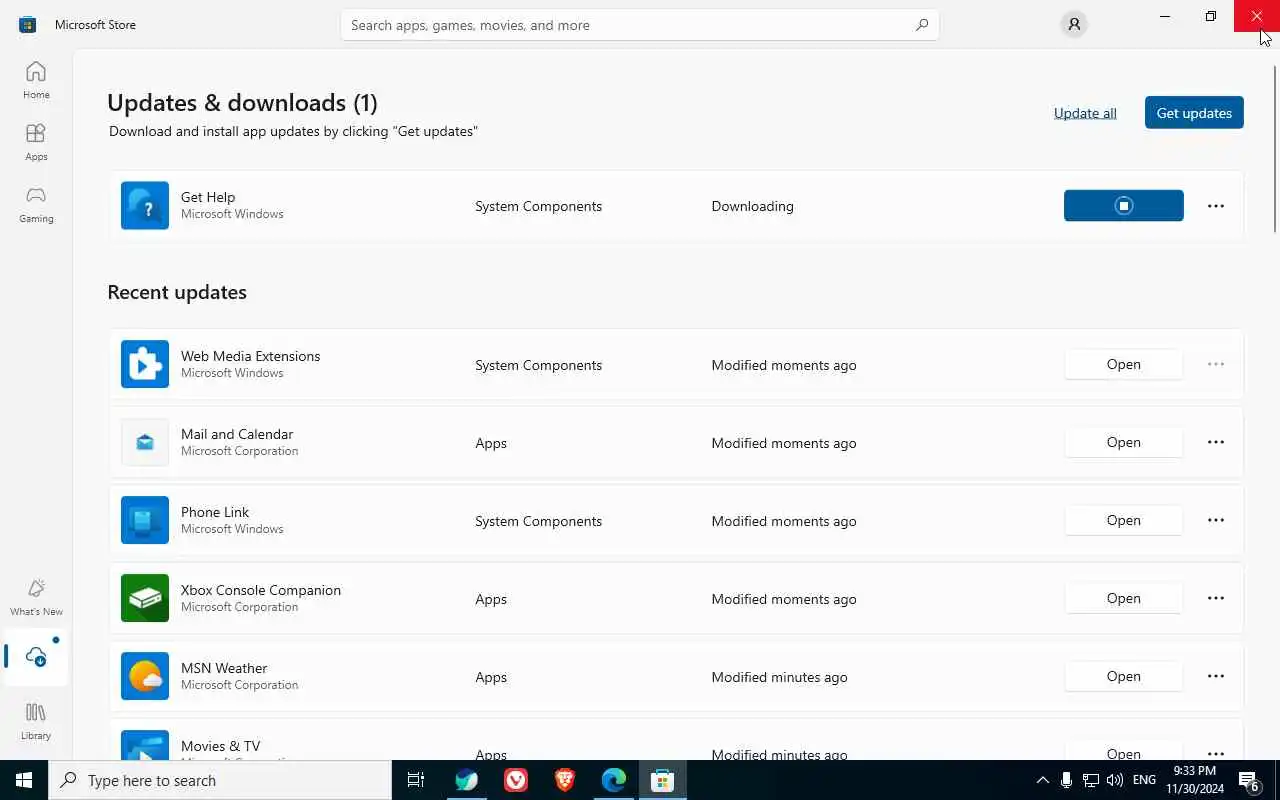
Task: Open more options for Movies & TV
Action: [1216, 753]
